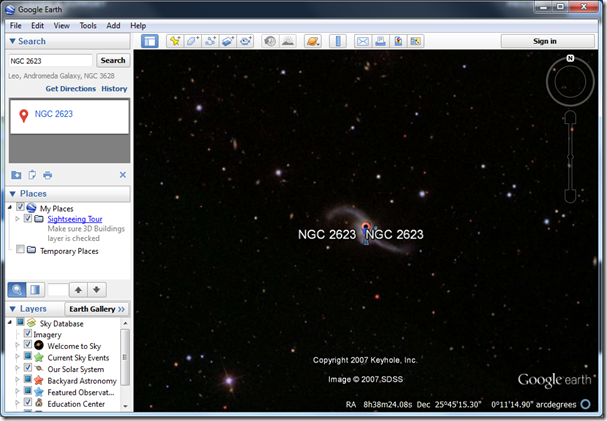This screenshot has height=421, width=607.
Task: Expand the Current Sky Events layer
Action: pos(17,356)
